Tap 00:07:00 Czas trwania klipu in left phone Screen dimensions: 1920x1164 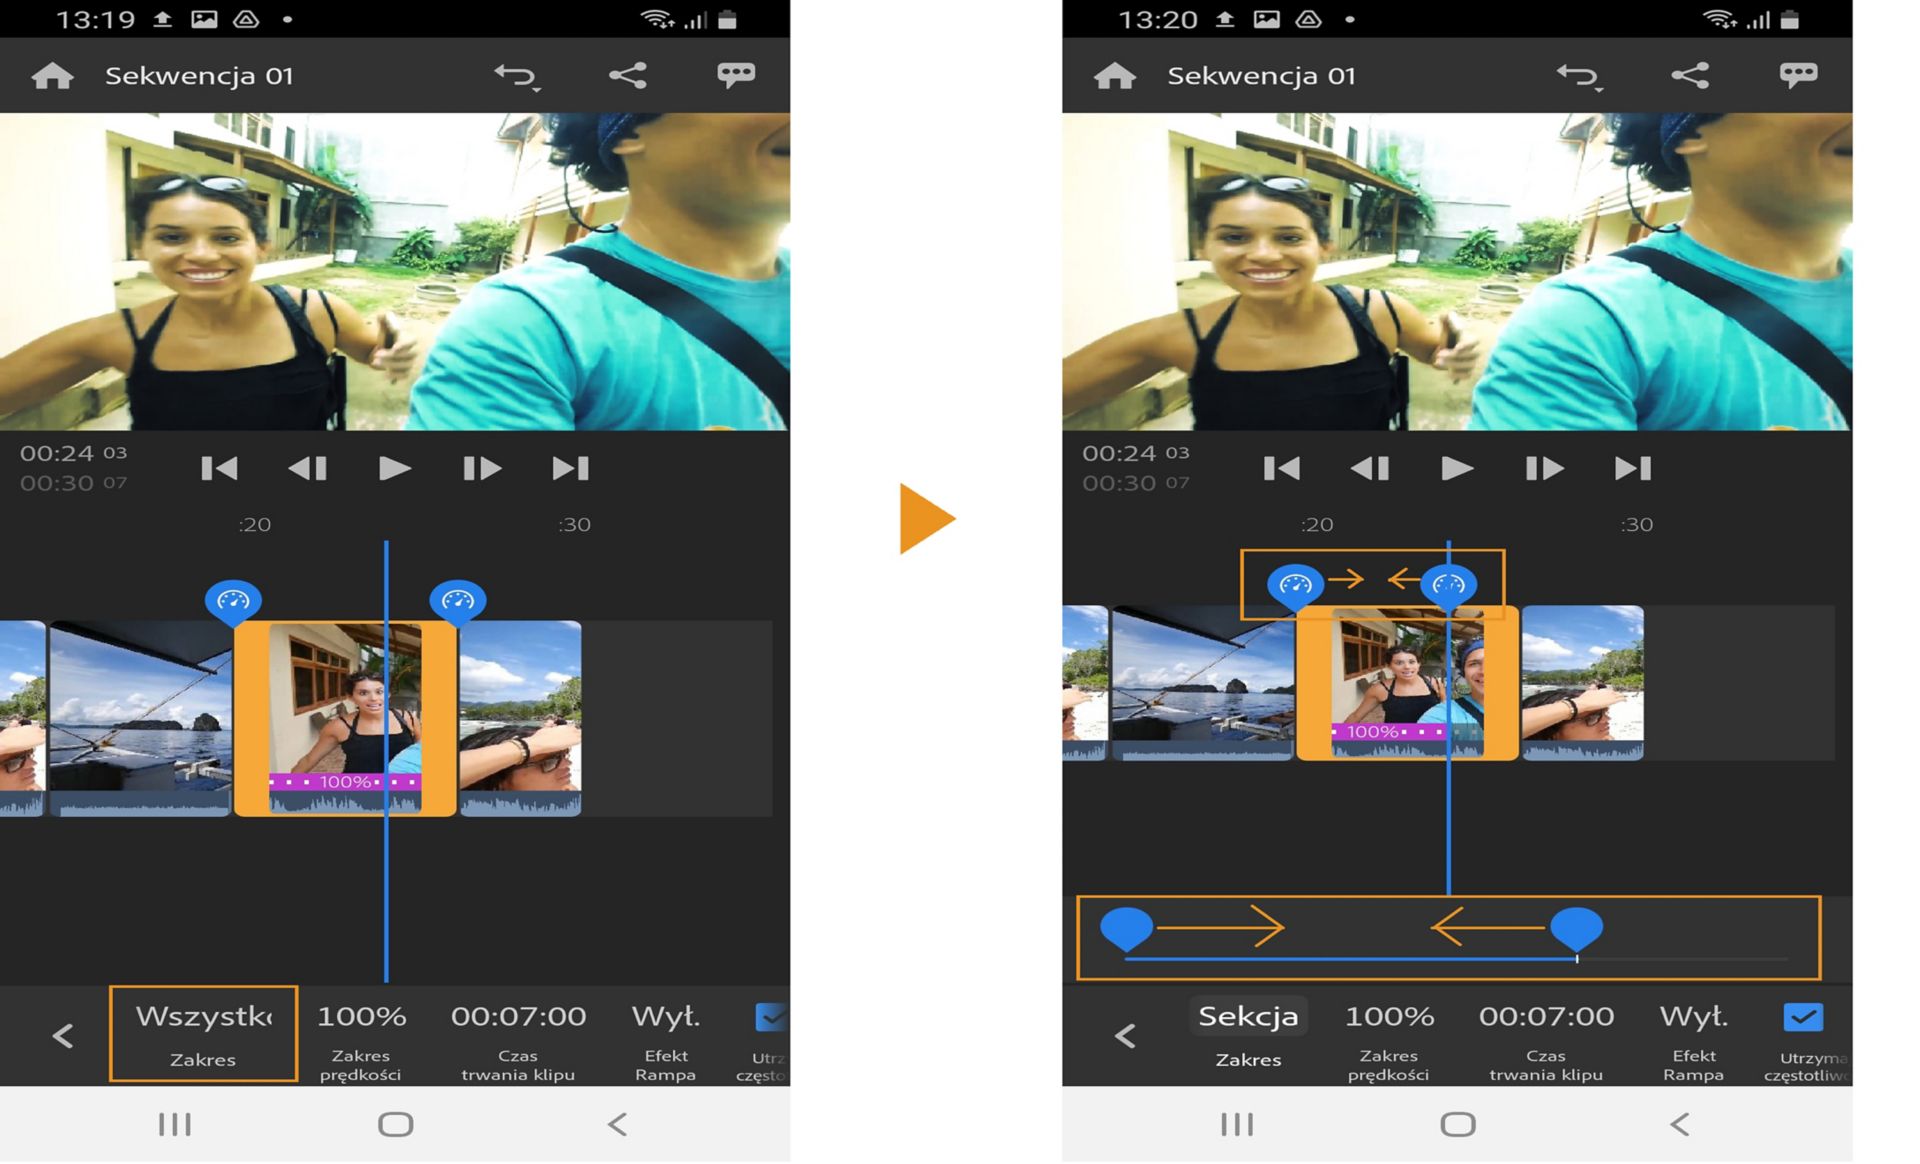tap(518, 1037)
